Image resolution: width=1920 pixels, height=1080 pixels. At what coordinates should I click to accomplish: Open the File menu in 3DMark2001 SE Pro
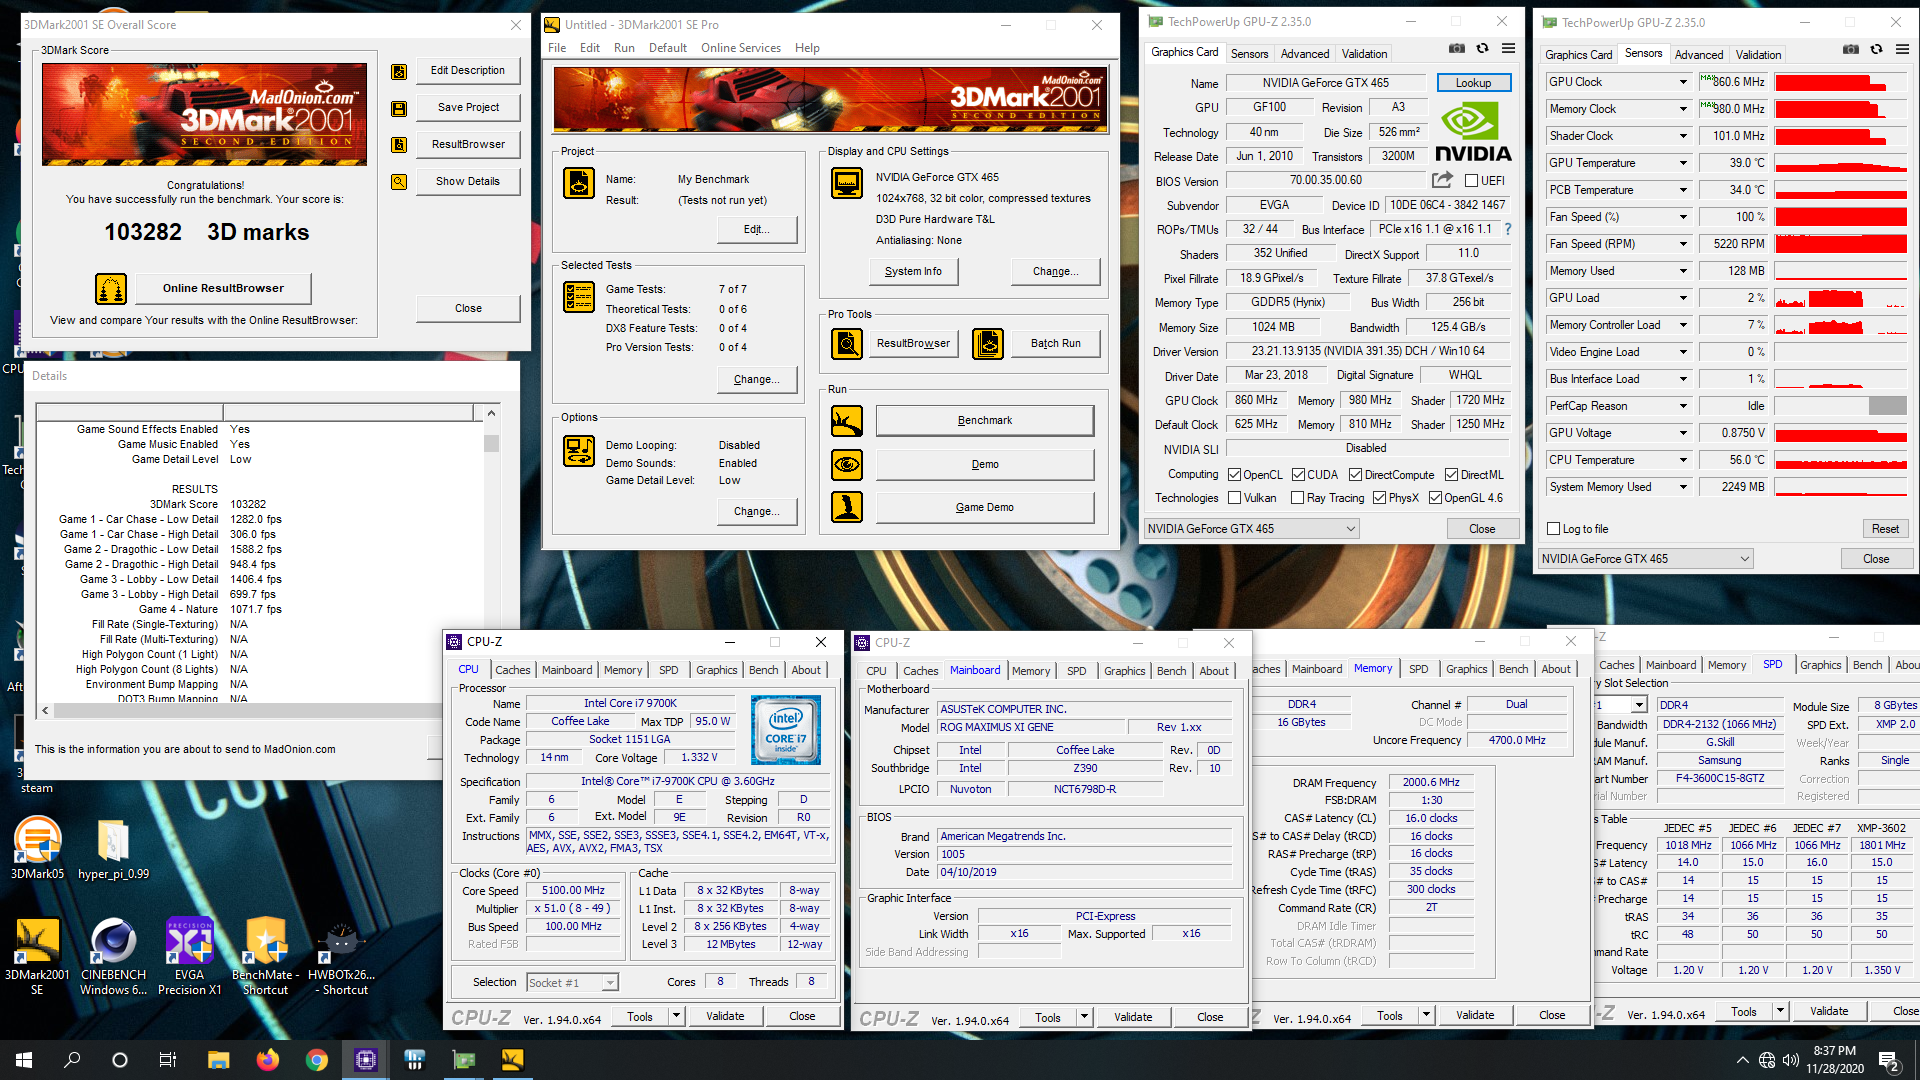pos(557,48)
